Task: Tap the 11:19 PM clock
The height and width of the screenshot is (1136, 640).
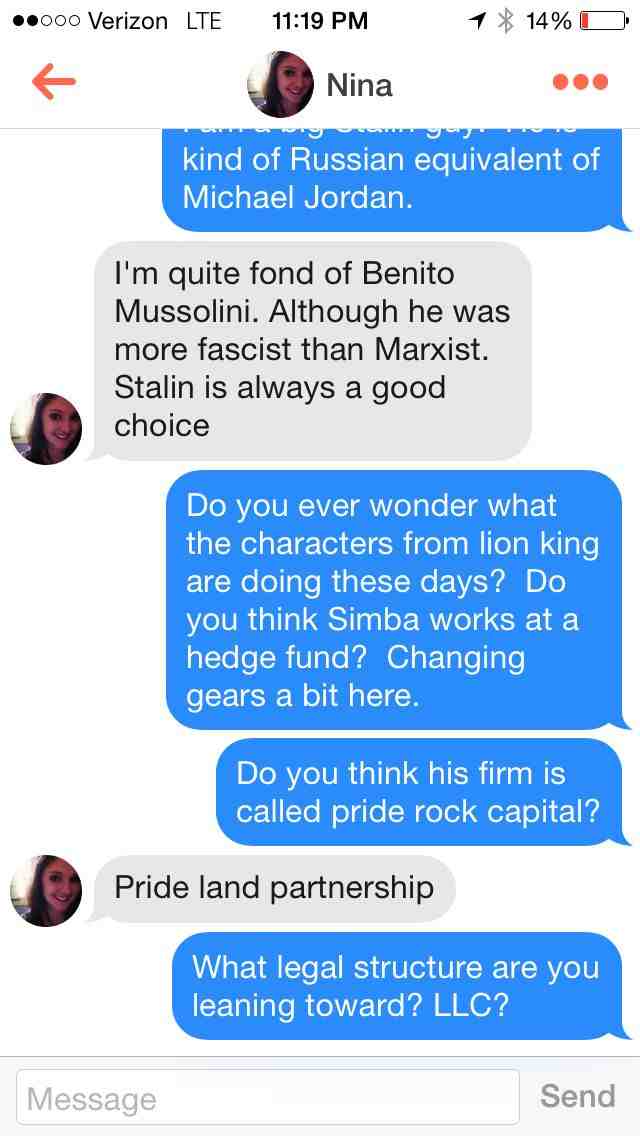Action: pos(319,20)
